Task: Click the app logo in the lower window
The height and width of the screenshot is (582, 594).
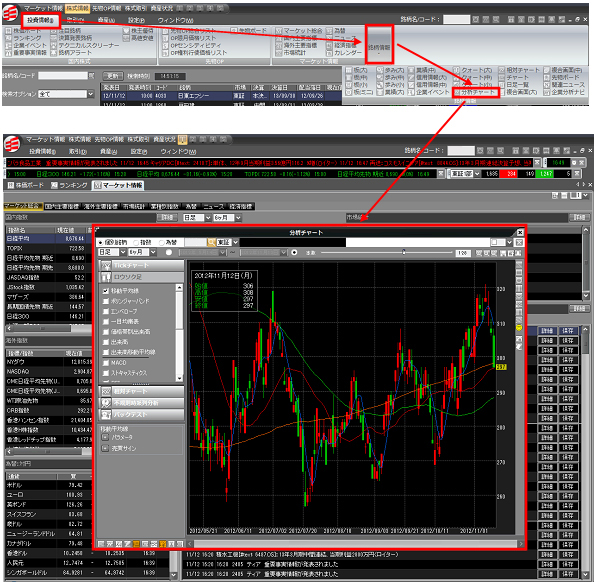Action: [12, 144]
